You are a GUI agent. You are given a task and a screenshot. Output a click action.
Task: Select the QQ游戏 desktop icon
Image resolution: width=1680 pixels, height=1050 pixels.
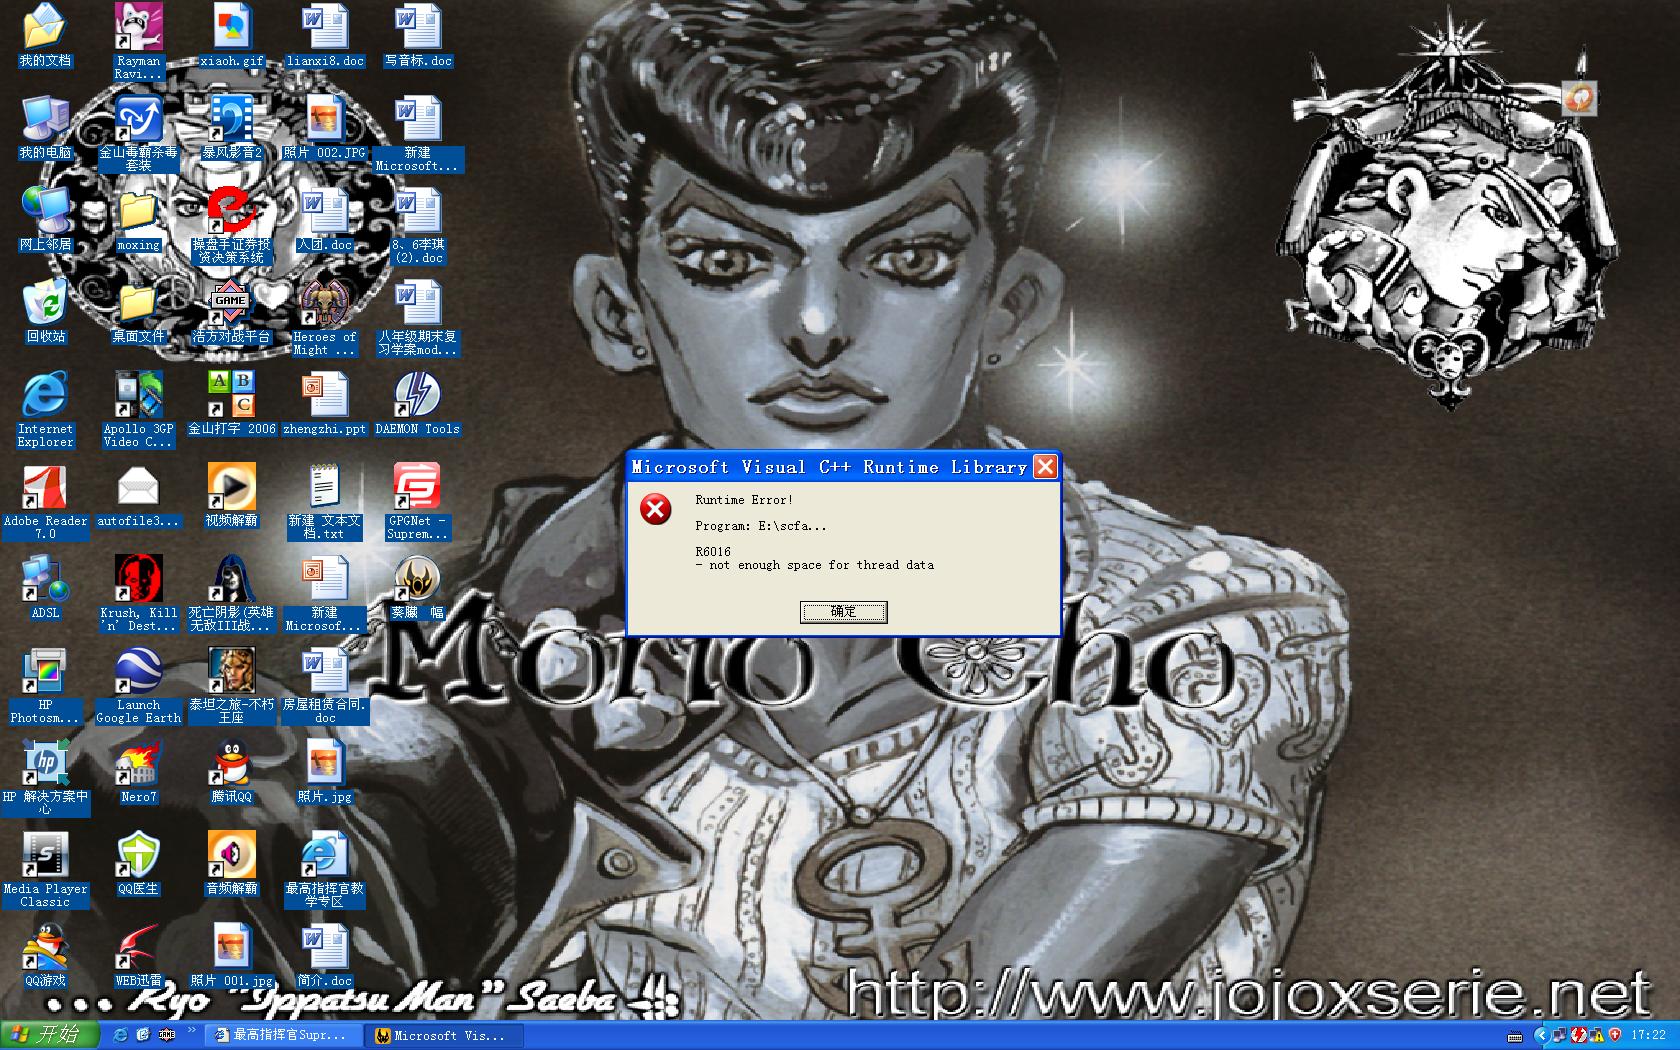pos(45,956)
